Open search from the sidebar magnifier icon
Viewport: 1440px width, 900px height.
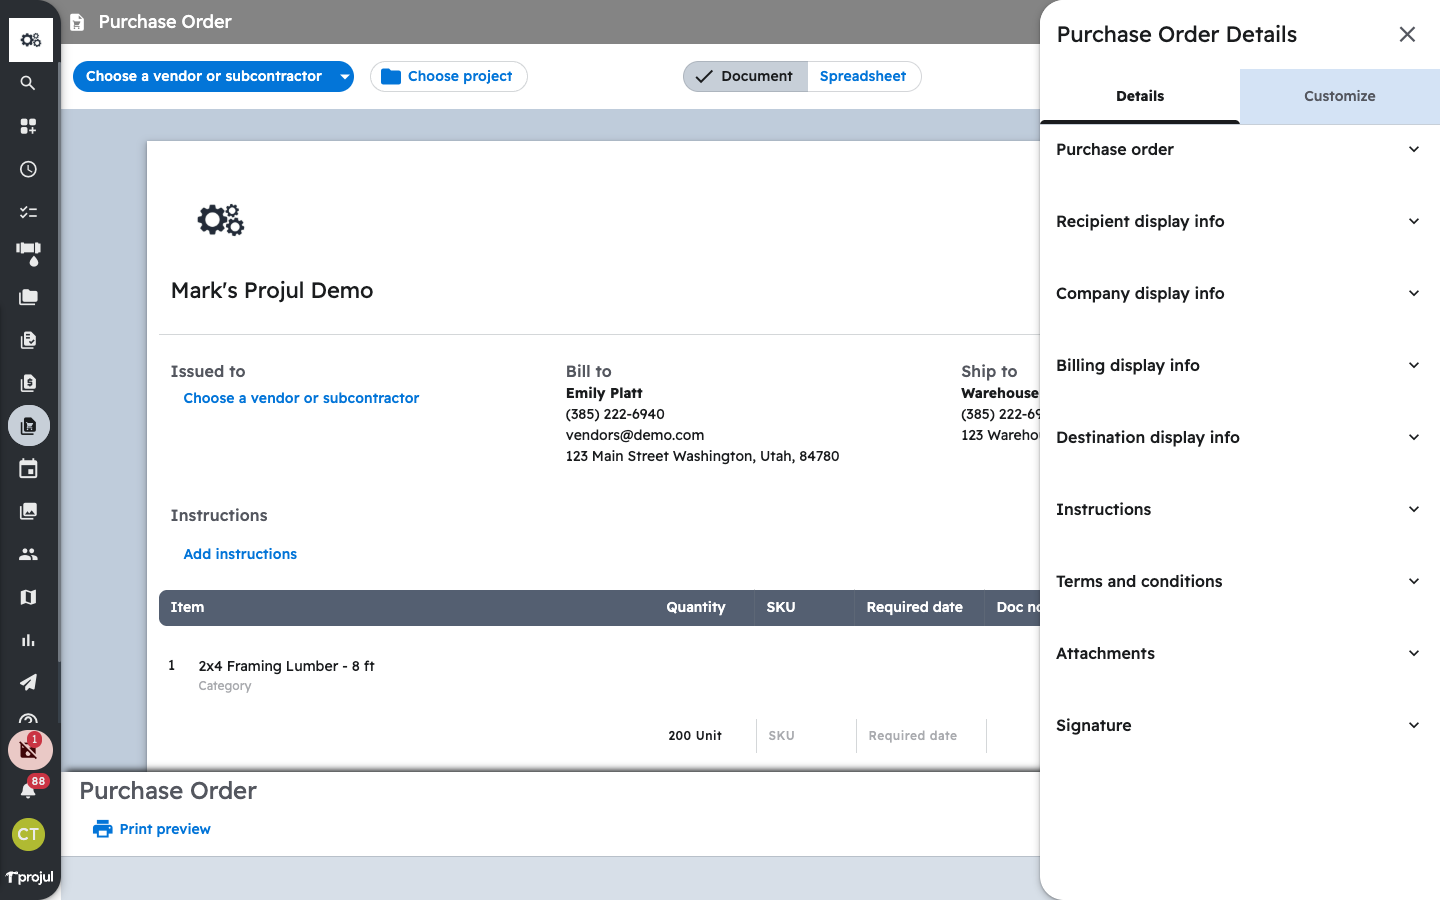click(28, 83)
